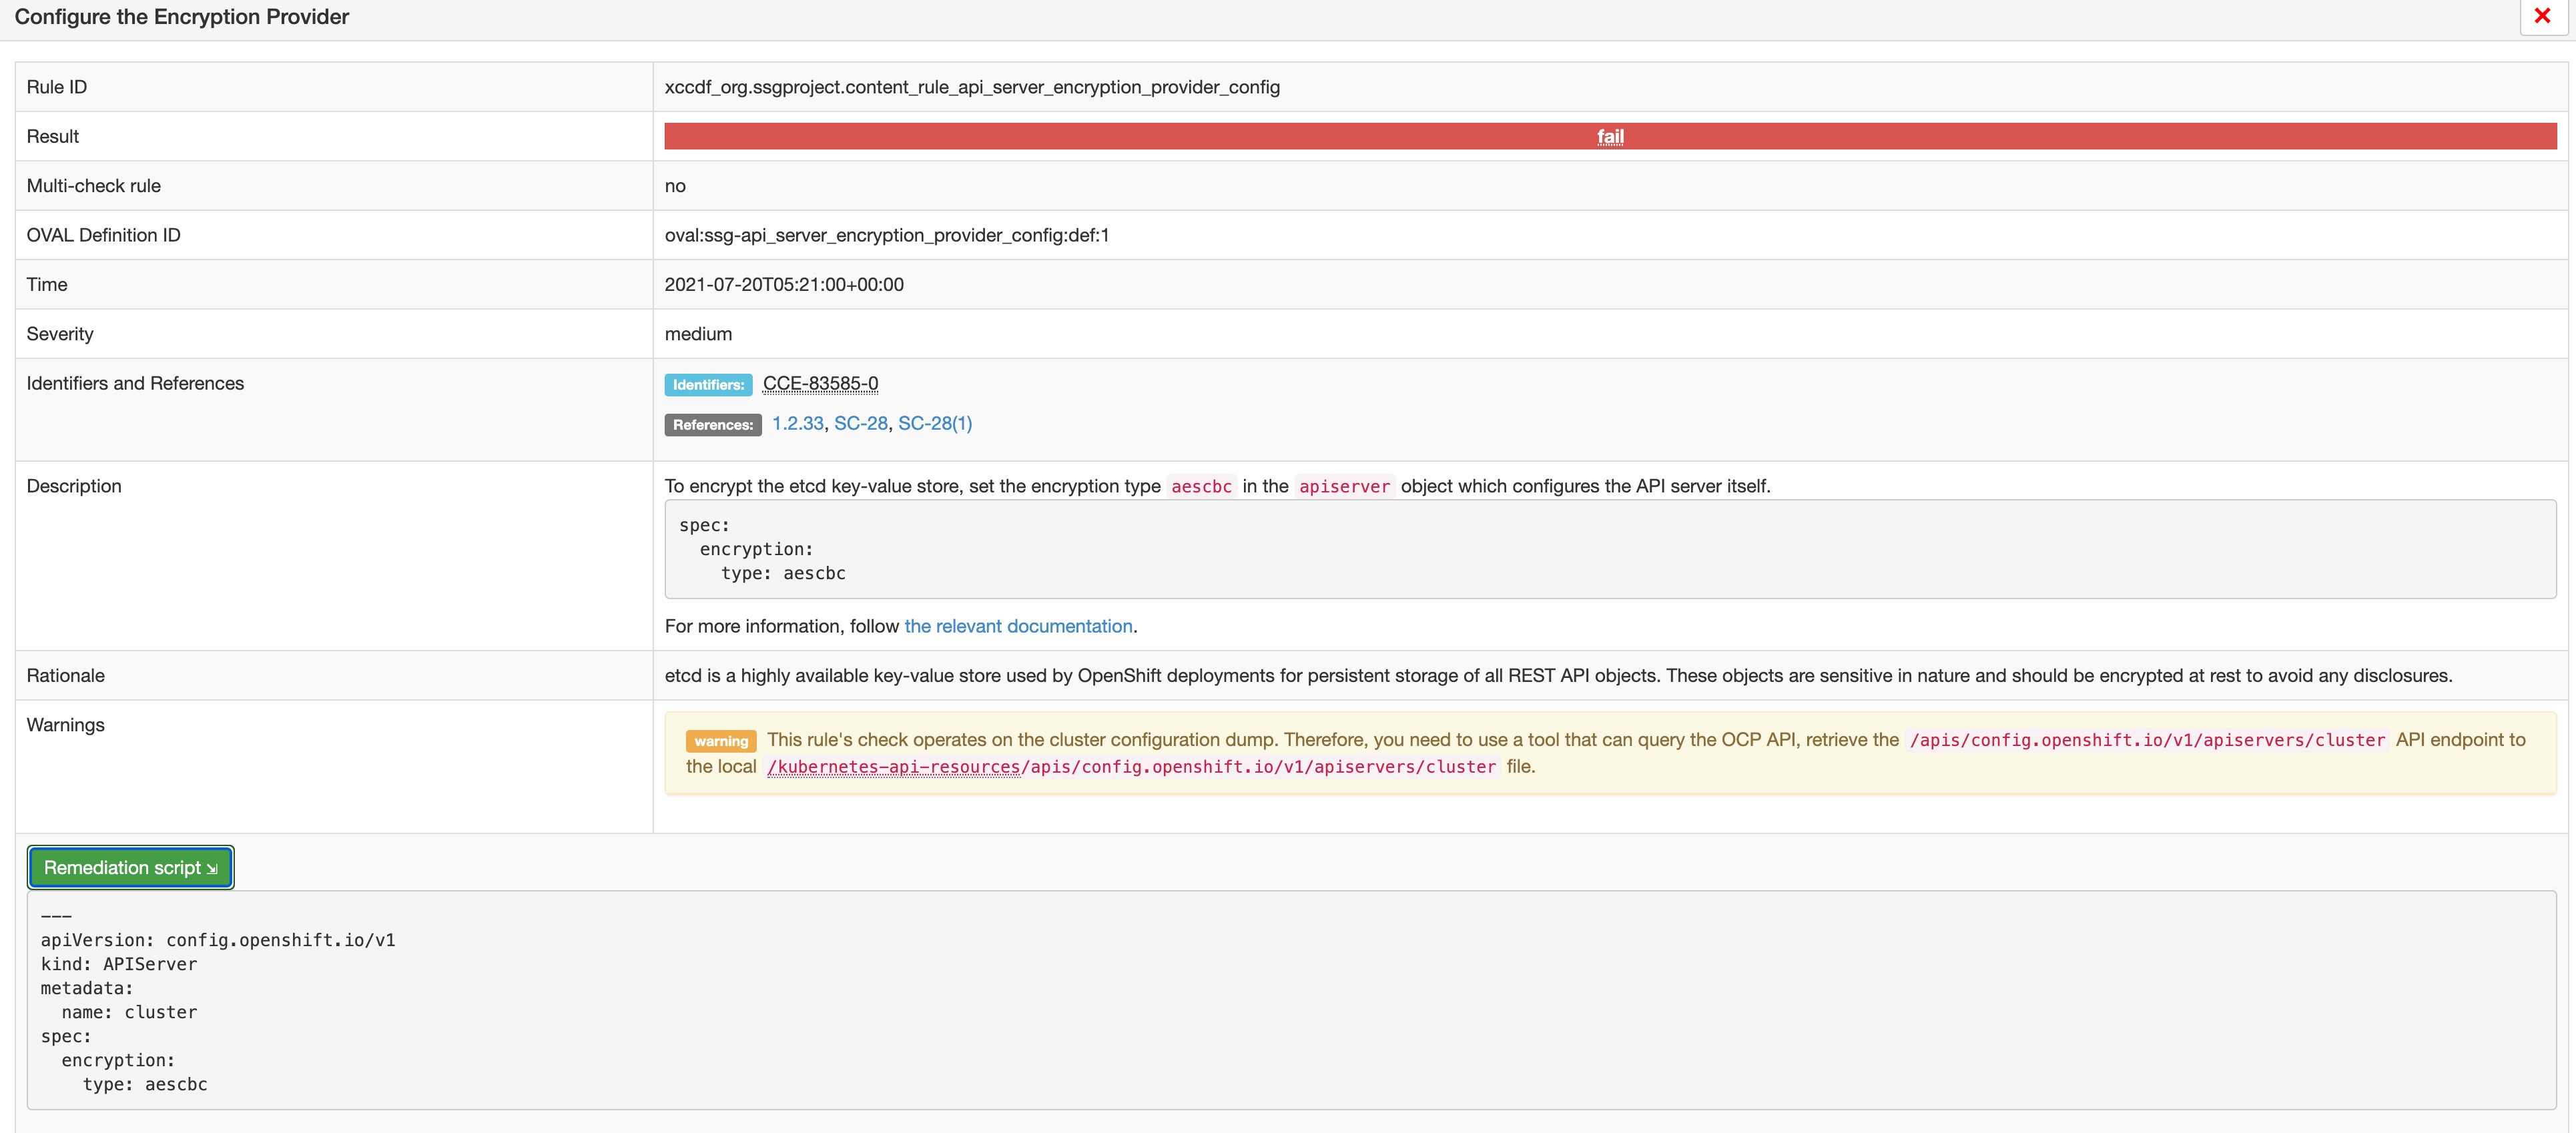Click the fail result link
This screenshot has height=1133, width=2576.
click(x=1609, y=136)
